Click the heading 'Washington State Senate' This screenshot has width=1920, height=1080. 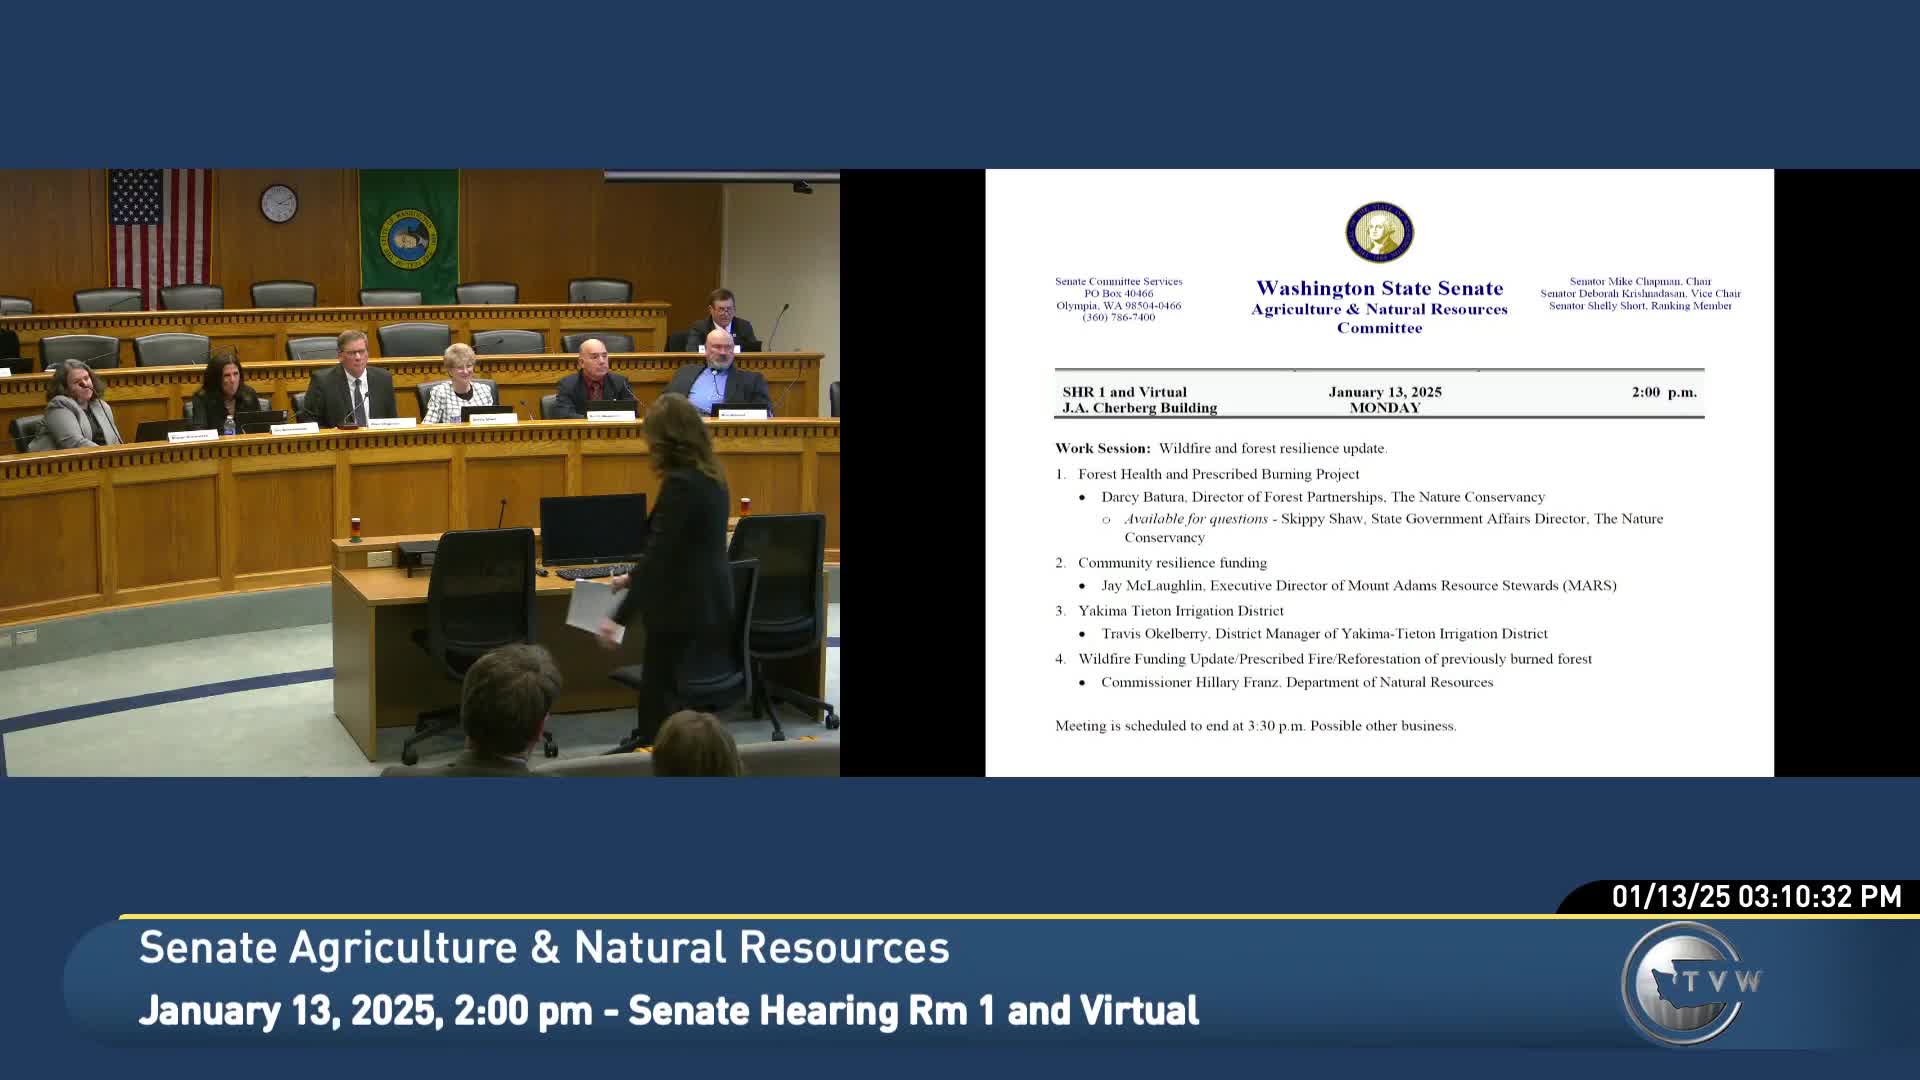1380,288
